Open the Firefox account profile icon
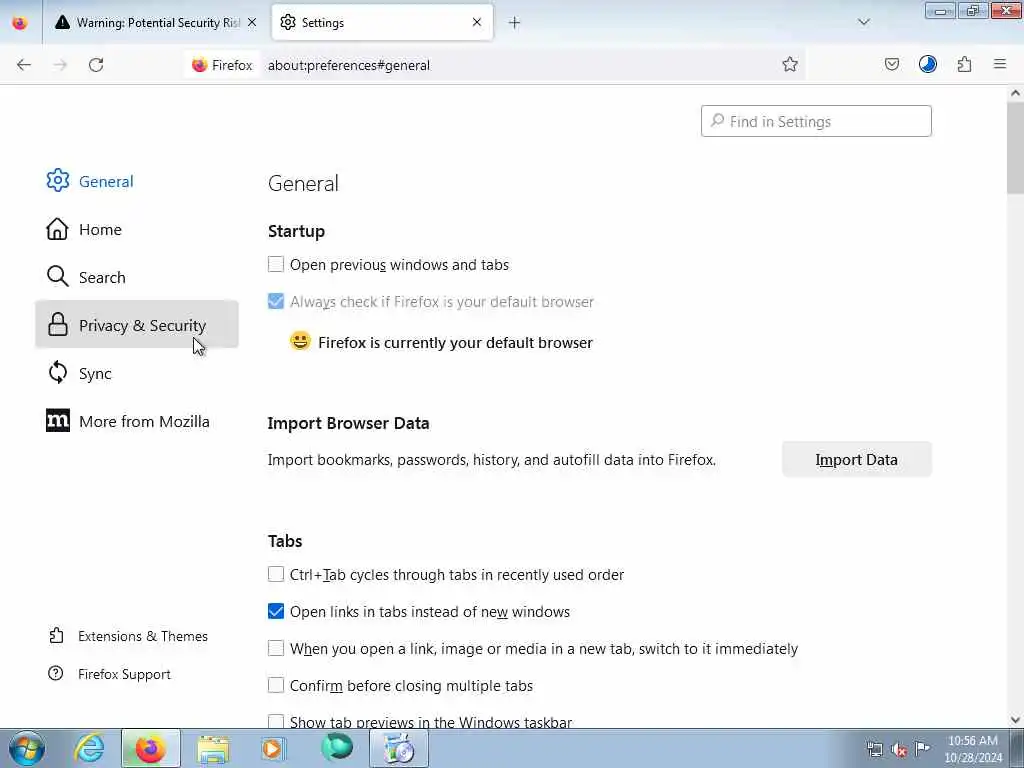The height and width of the screenshot is (768, 1024). click(x=927, y=64)
